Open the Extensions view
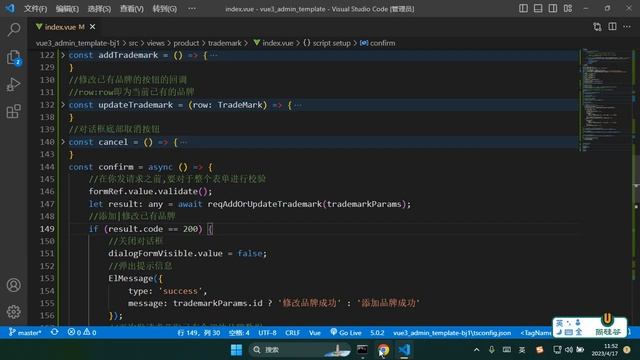The width and height of the screenshot is (640, 360). pos(13,111)
